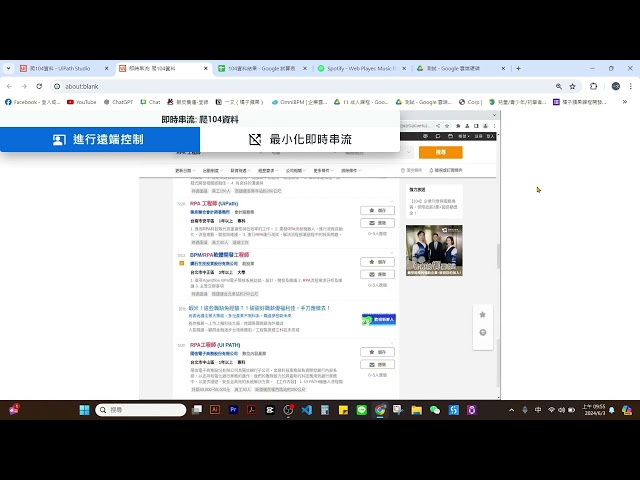640x480 pixels.
Task: Open the 薪資待遇 filter dropdown
Action: pos(240,171)
